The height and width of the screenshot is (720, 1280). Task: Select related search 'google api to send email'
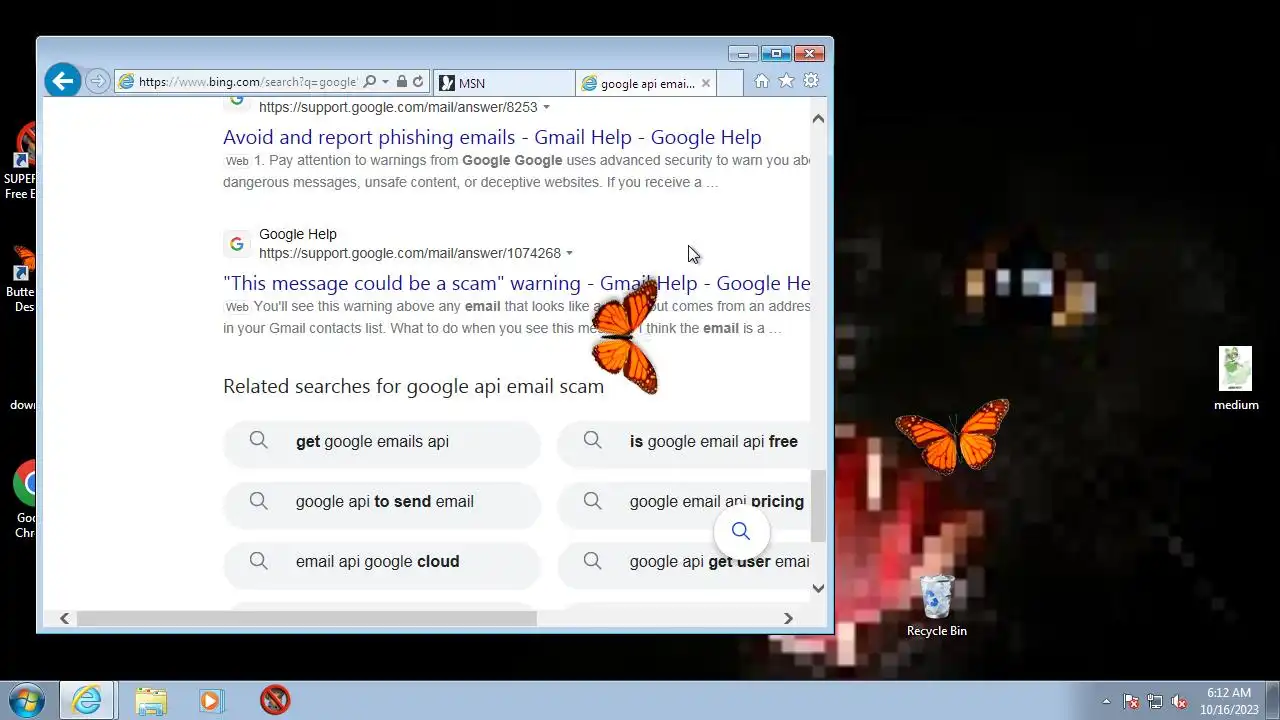pos(382,502)
